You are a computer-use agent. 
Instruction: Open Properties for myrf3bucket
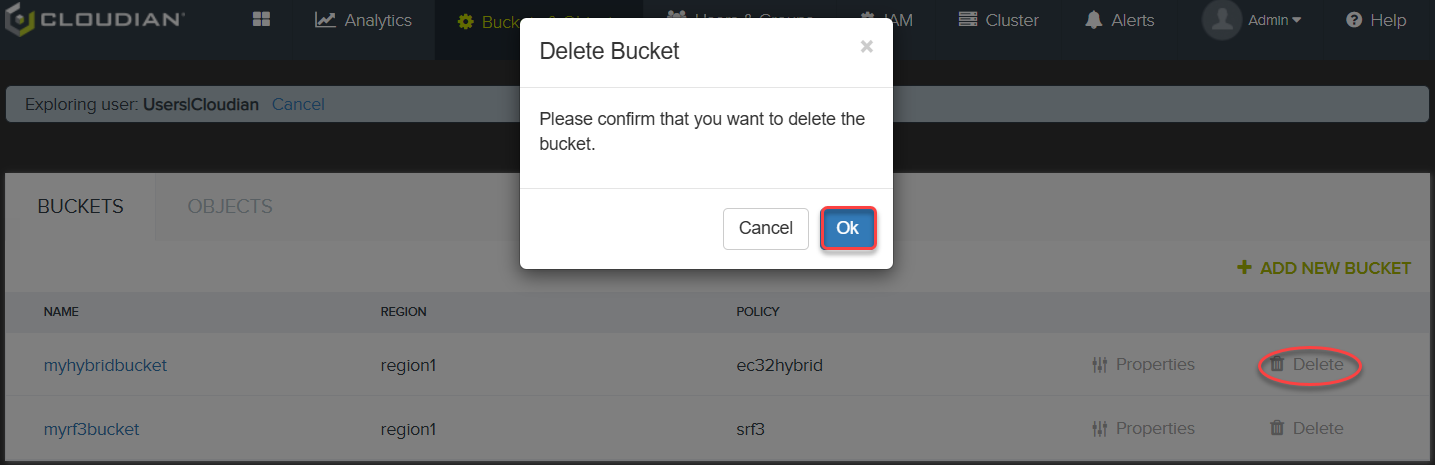coord(1144,428)
